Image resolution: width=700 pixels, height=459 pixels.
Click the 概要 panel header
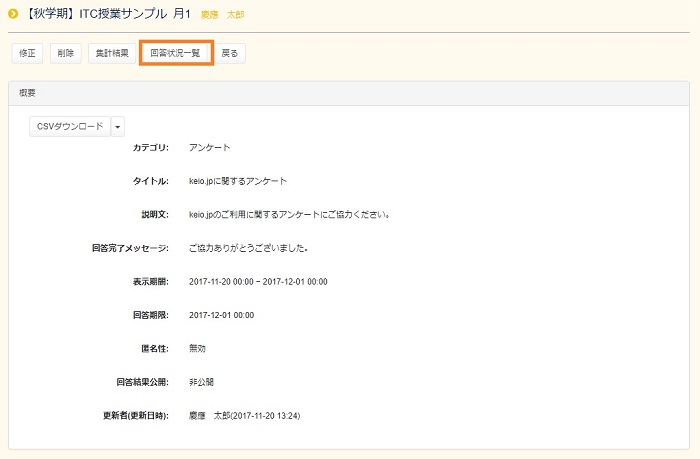tap(28, 92)
